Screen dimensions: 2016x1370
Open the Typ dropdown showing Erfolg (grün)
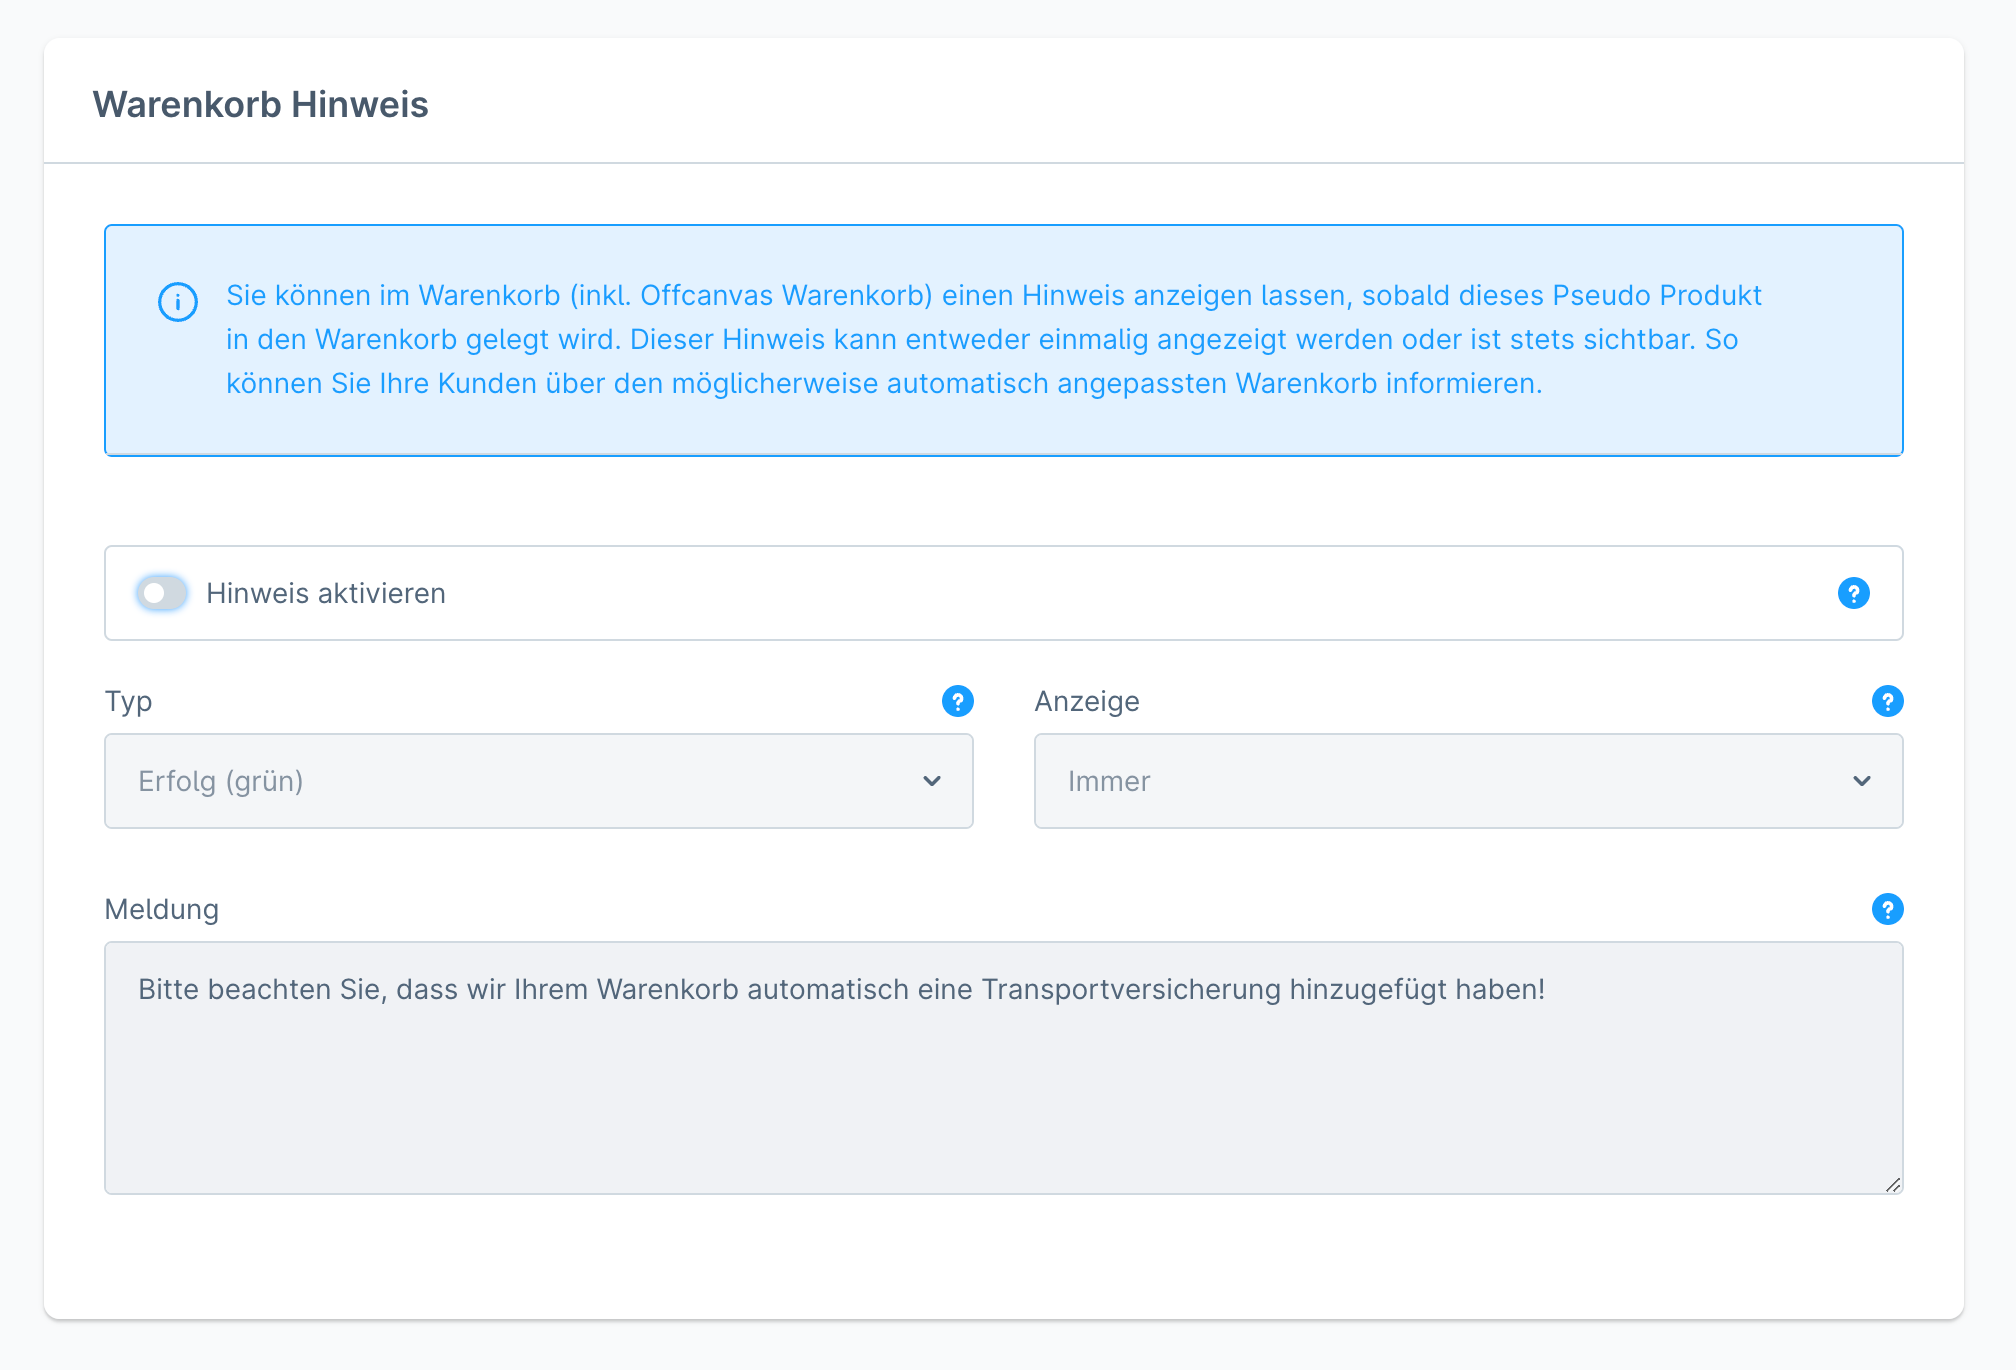(539, 781)
